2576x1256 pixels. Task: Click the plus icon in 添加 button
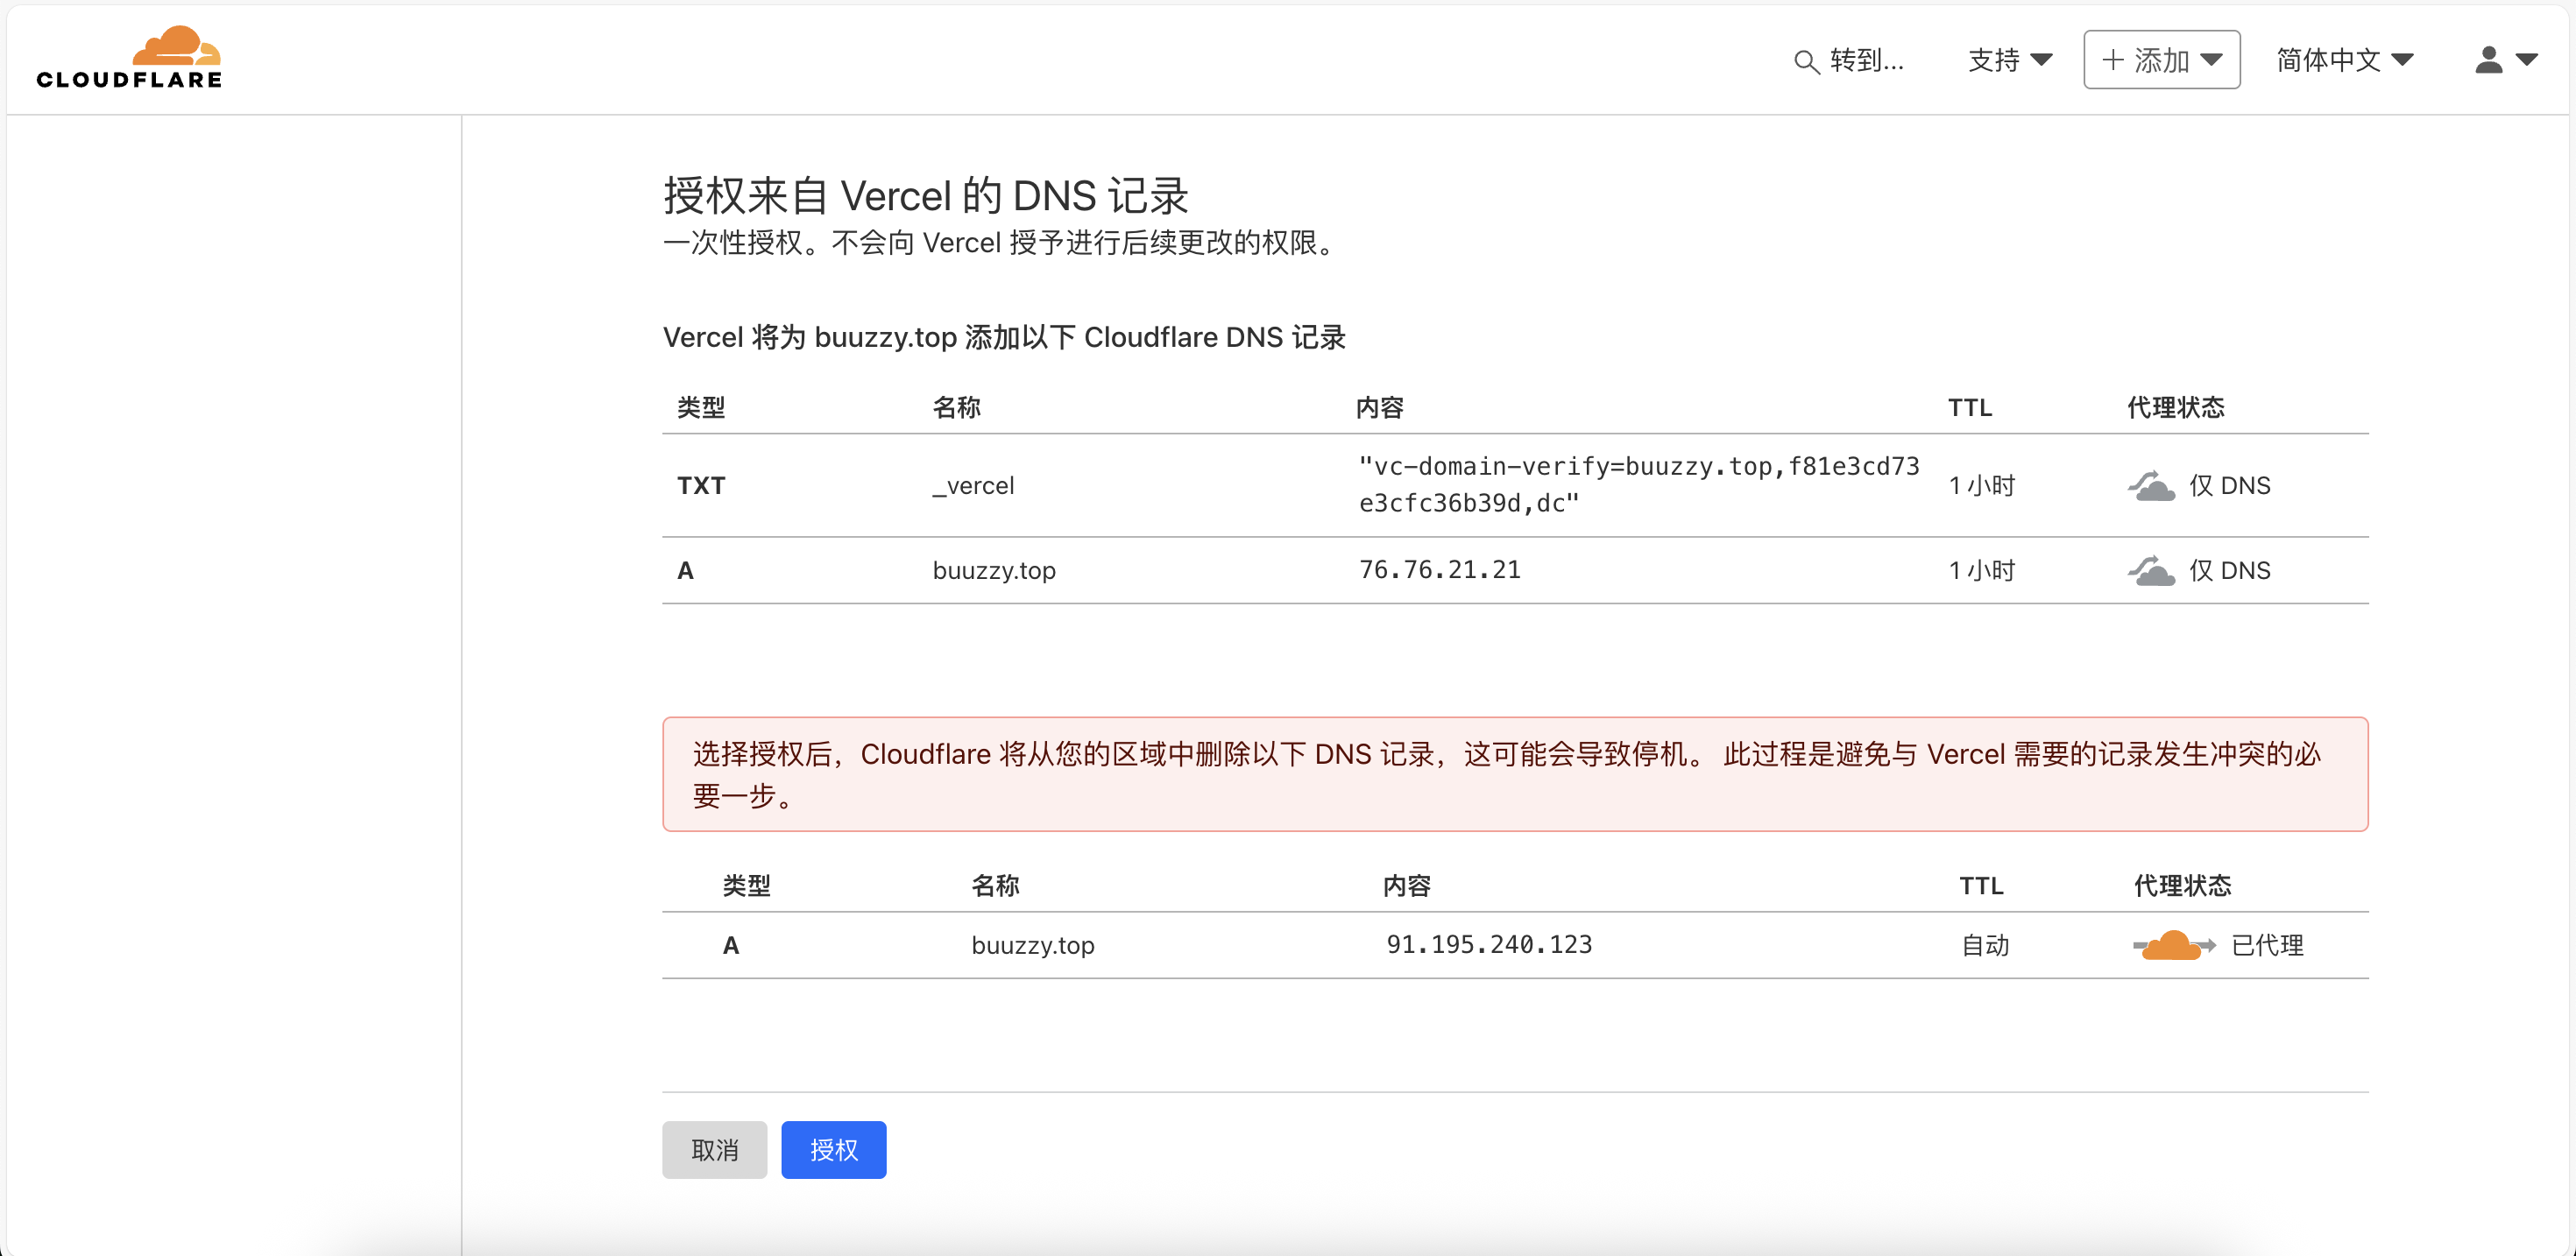point(2113,60)
